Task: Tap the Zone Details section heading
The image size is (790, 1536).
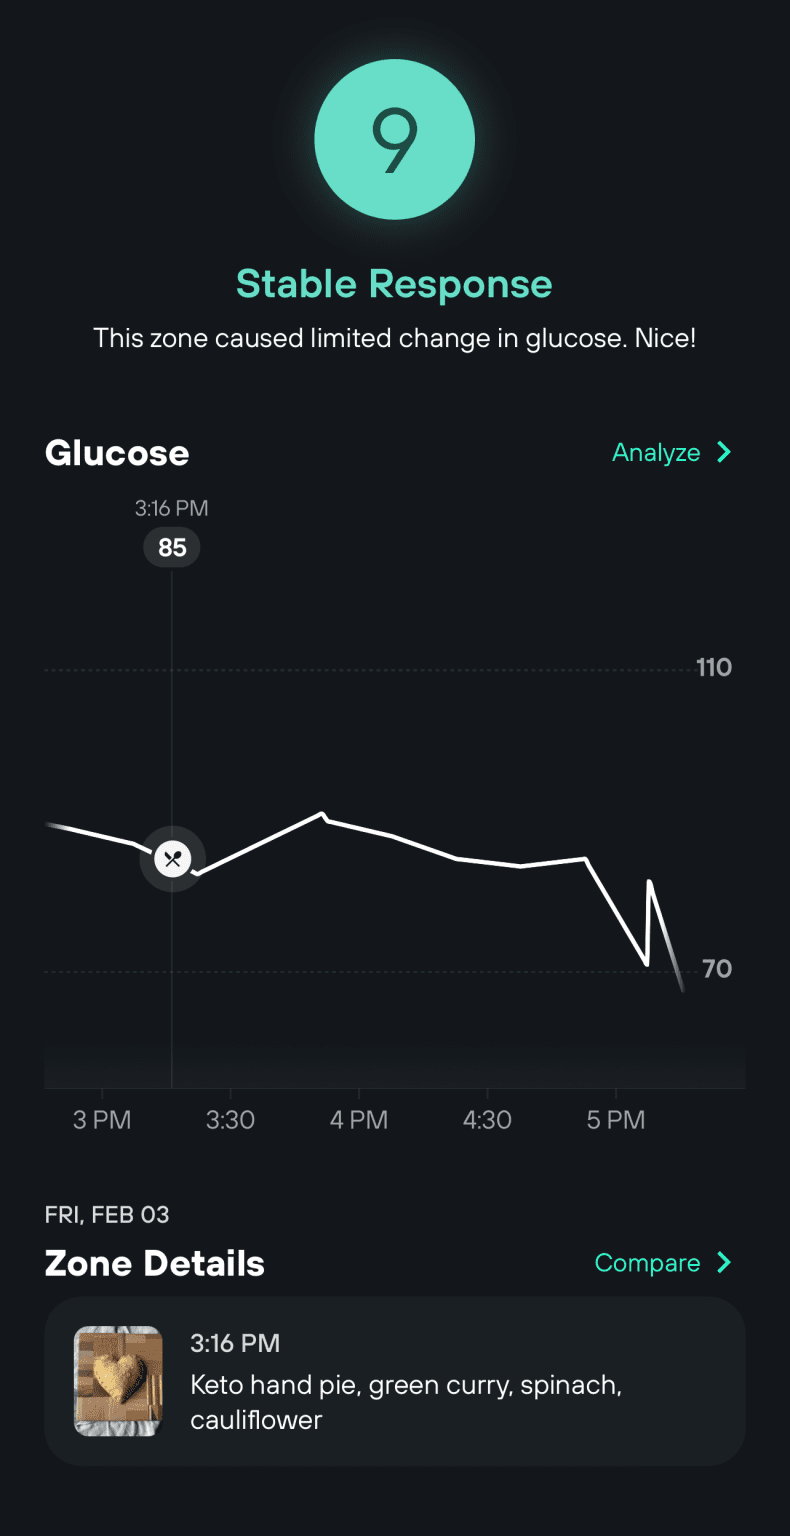Action: click(x=155, y=1263)
